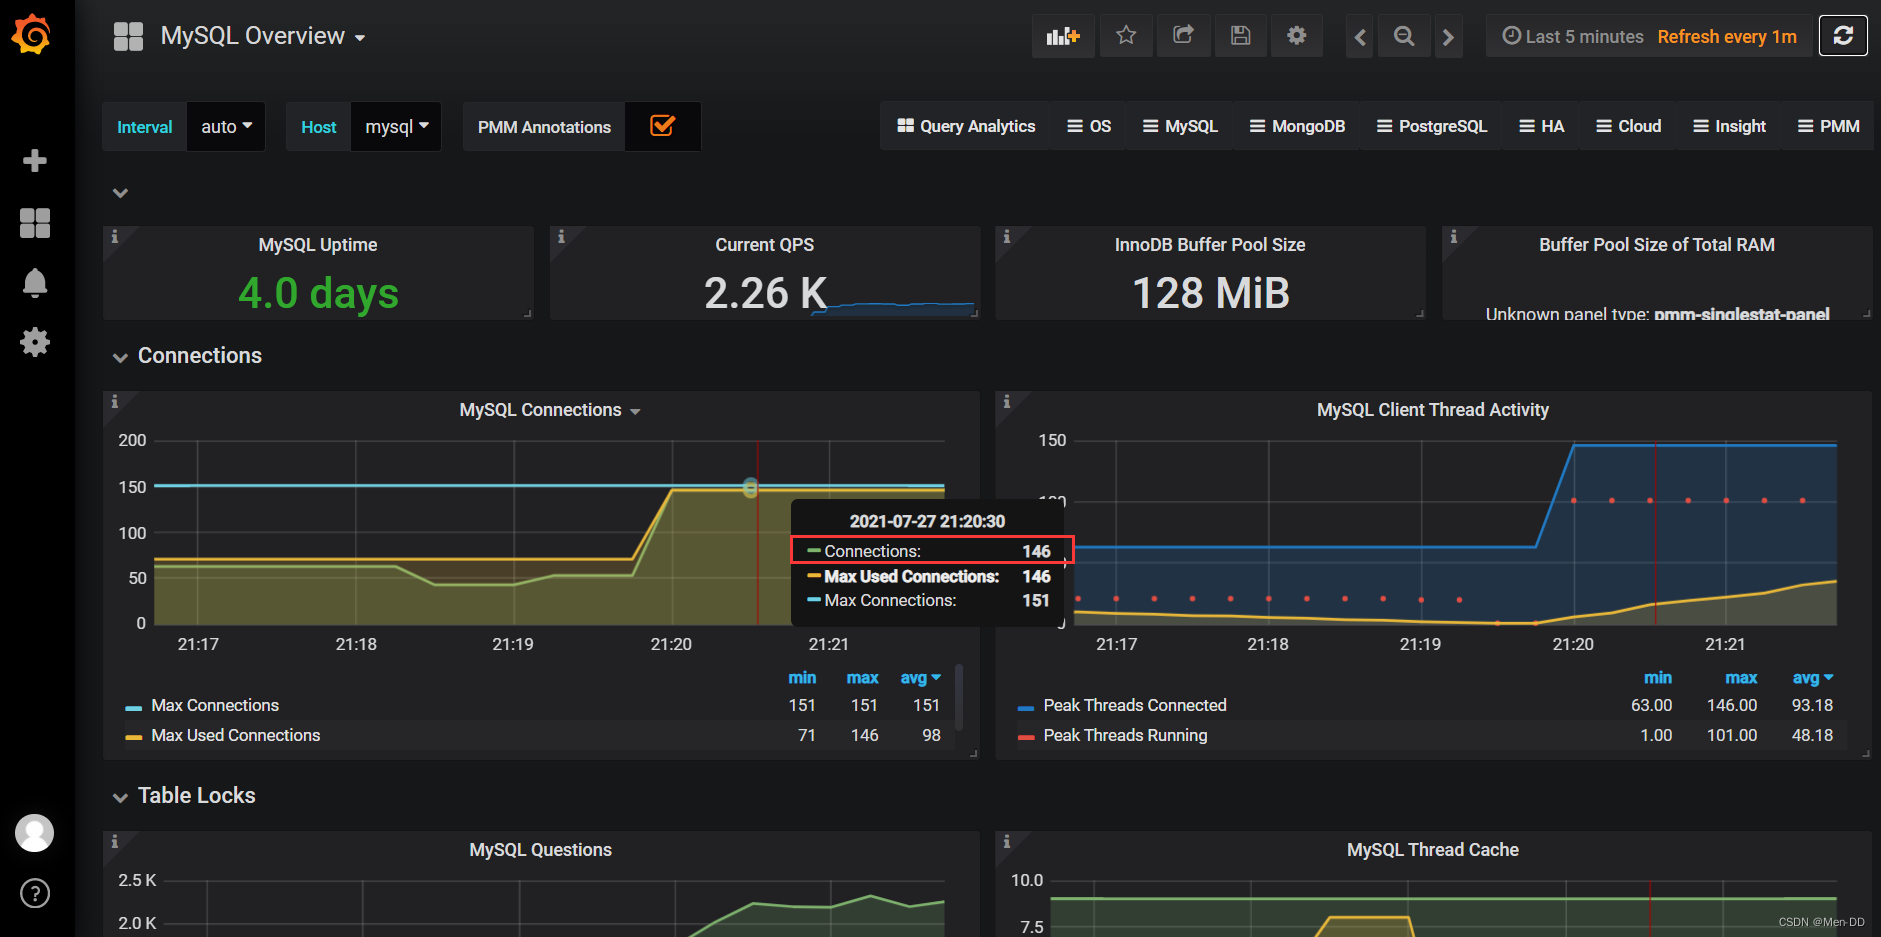Show info for MySQL Thread Cache panel
The height and width of the screenshot is (937, 1881).
pos(1007,842)
